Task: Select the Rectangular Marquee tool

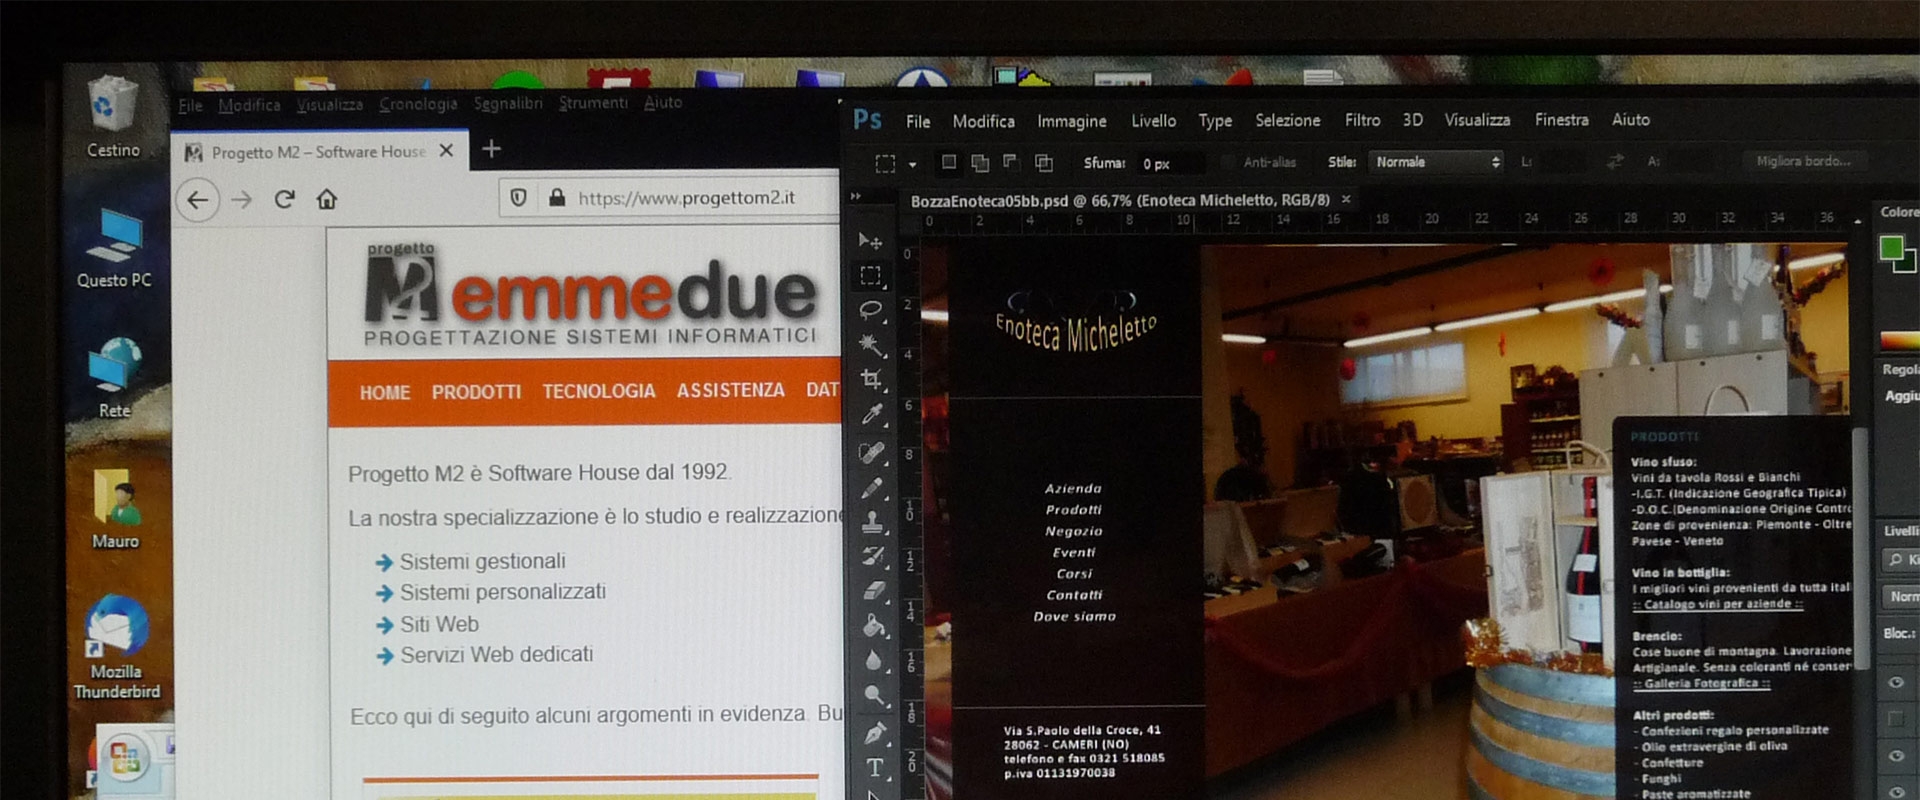Action: click(871, 275)
